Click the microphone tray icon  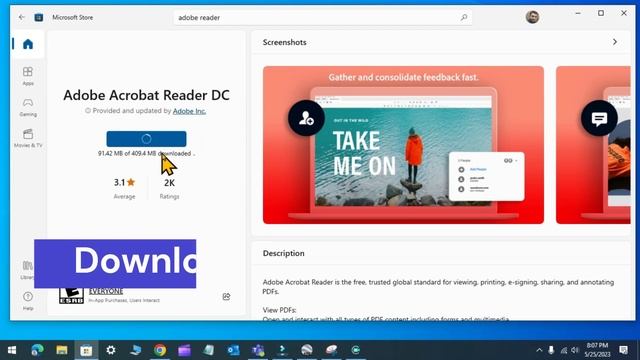(551, 350)
